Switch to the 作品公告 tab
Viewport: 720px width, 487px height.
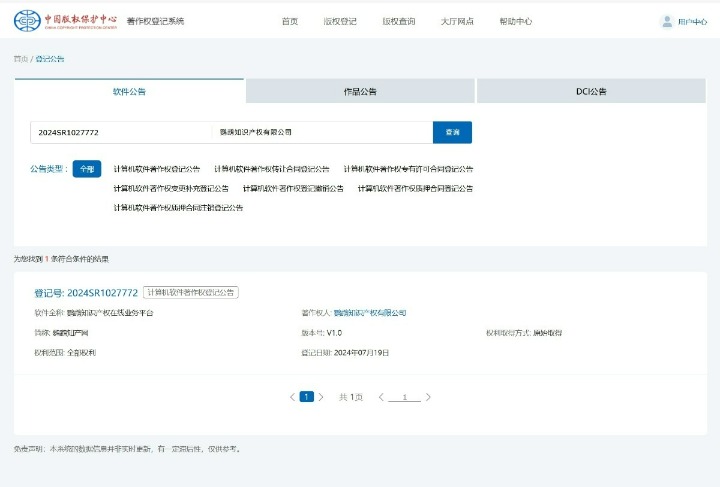click(x=360, y=91)
